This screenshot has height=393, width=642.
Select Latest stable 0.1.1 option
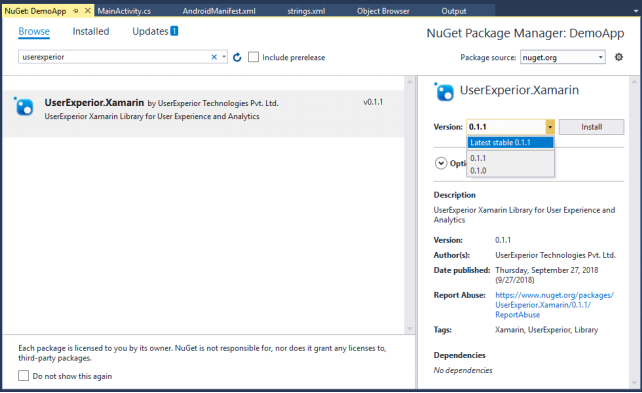510,142
